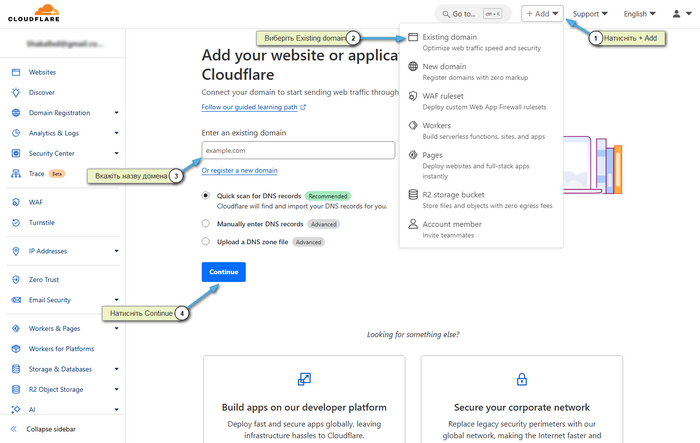Open the user account menu arrow

[x=689, y=14]
